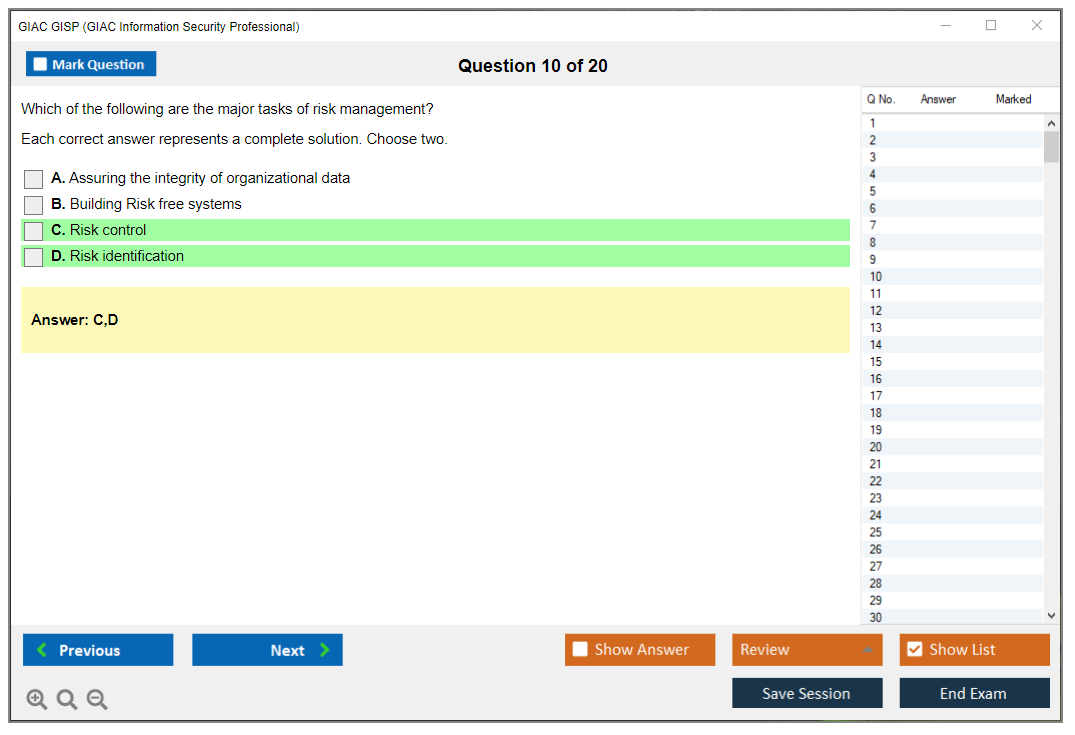Click the Save Session button

click(807, 692)
